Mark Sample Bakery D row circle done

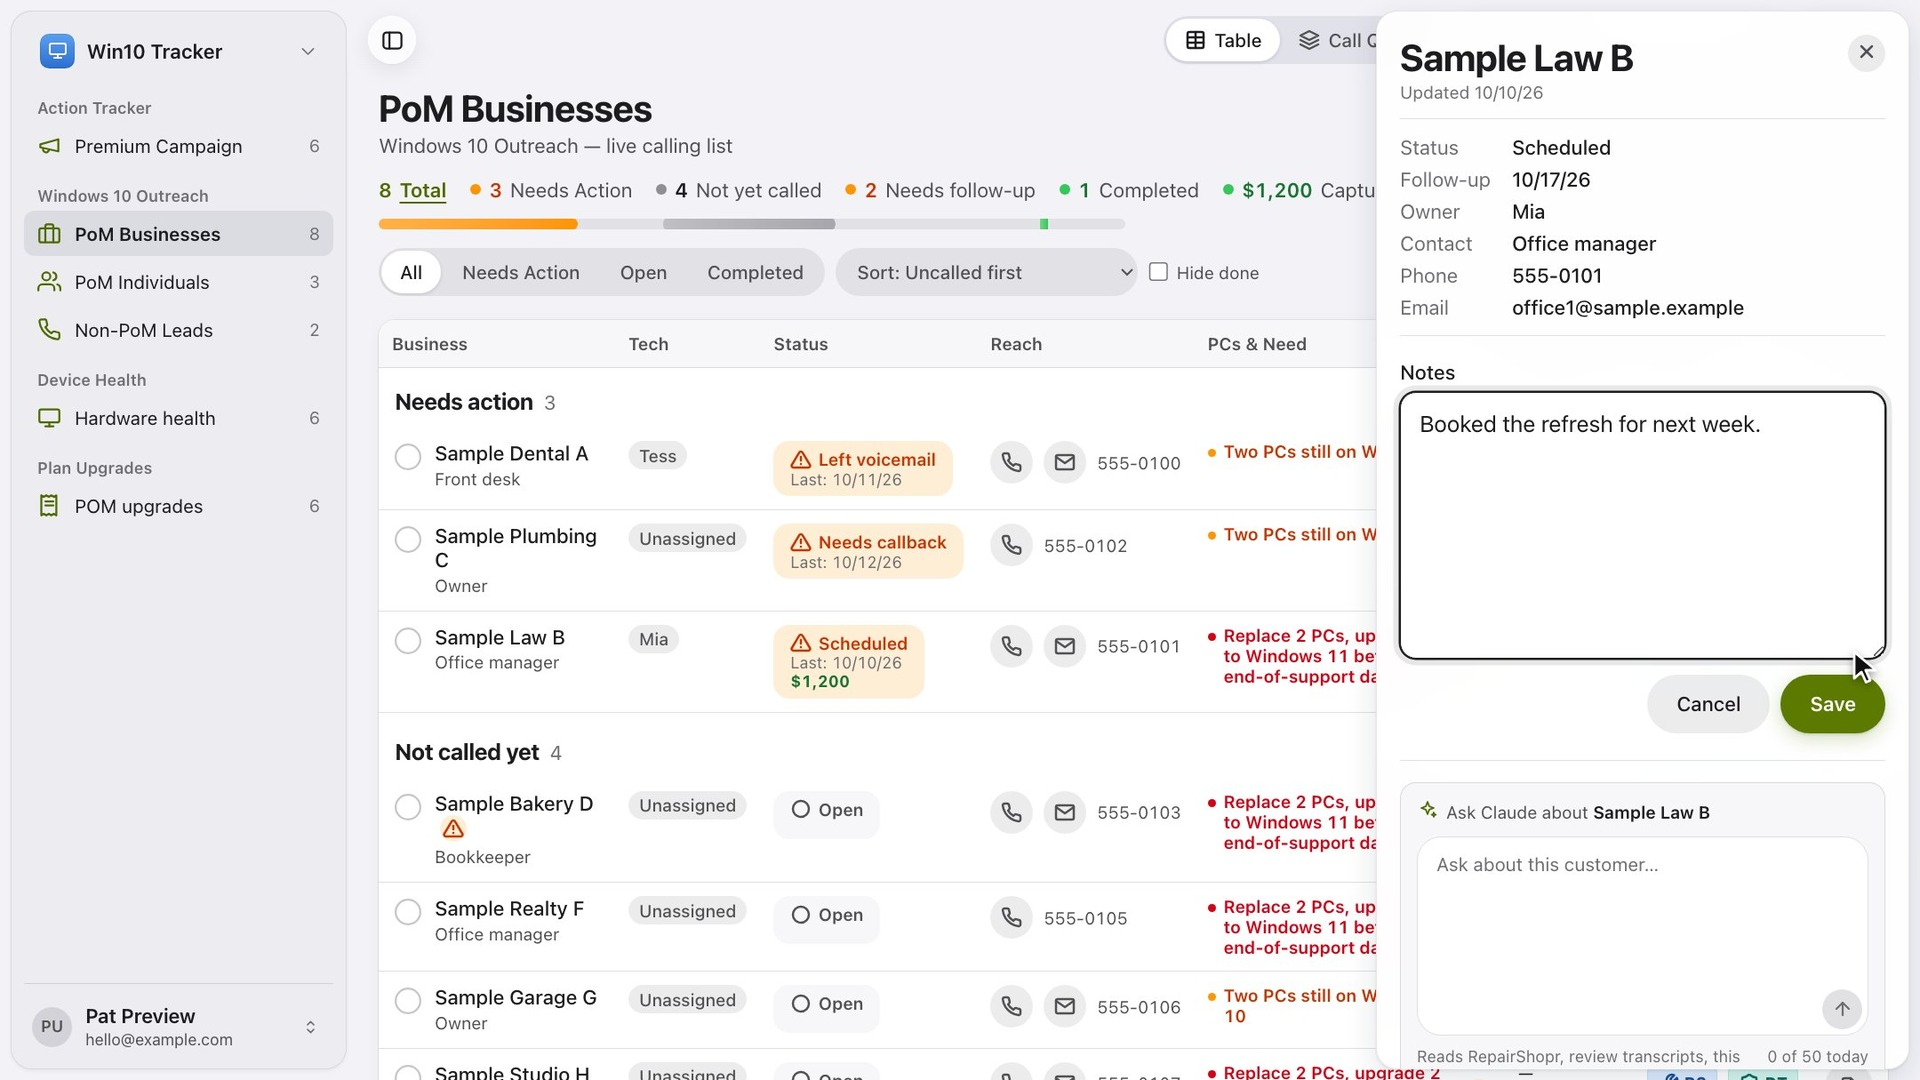click(408, 807)
